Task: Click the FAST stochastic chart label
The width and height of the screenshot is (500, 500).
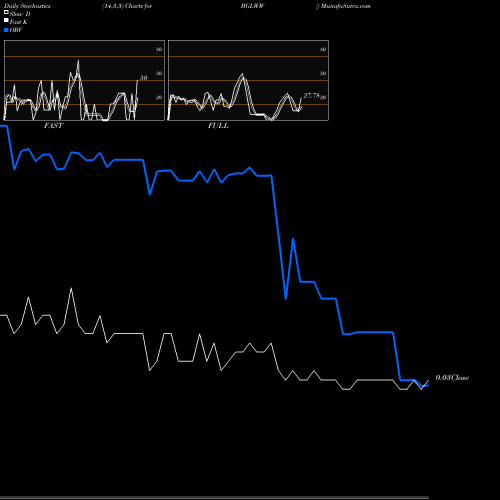Action: point(53,126)
